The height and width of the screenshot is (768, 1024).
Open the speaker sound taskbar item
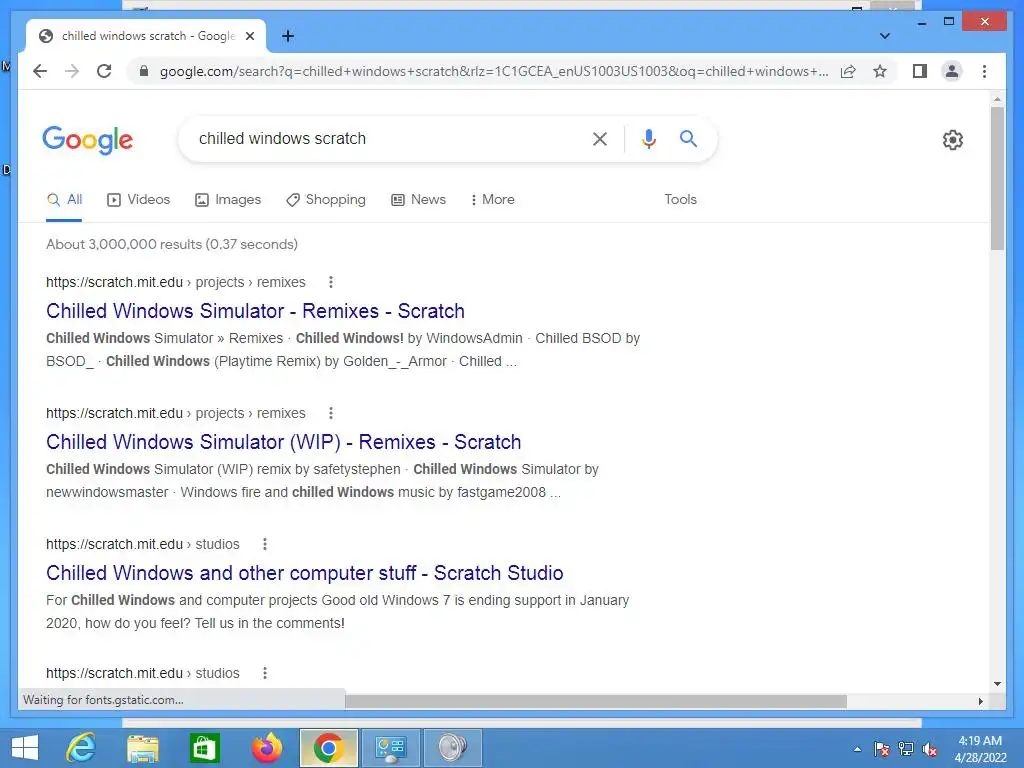(453, 748)
